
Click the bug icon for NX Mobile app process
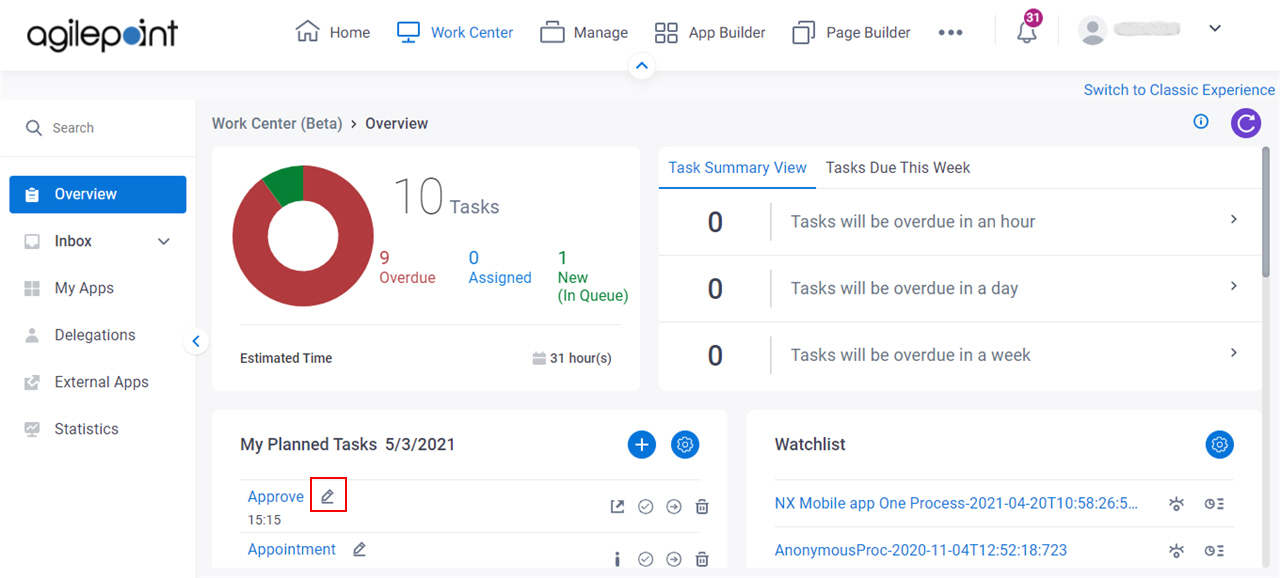[x=1177, y=504]
